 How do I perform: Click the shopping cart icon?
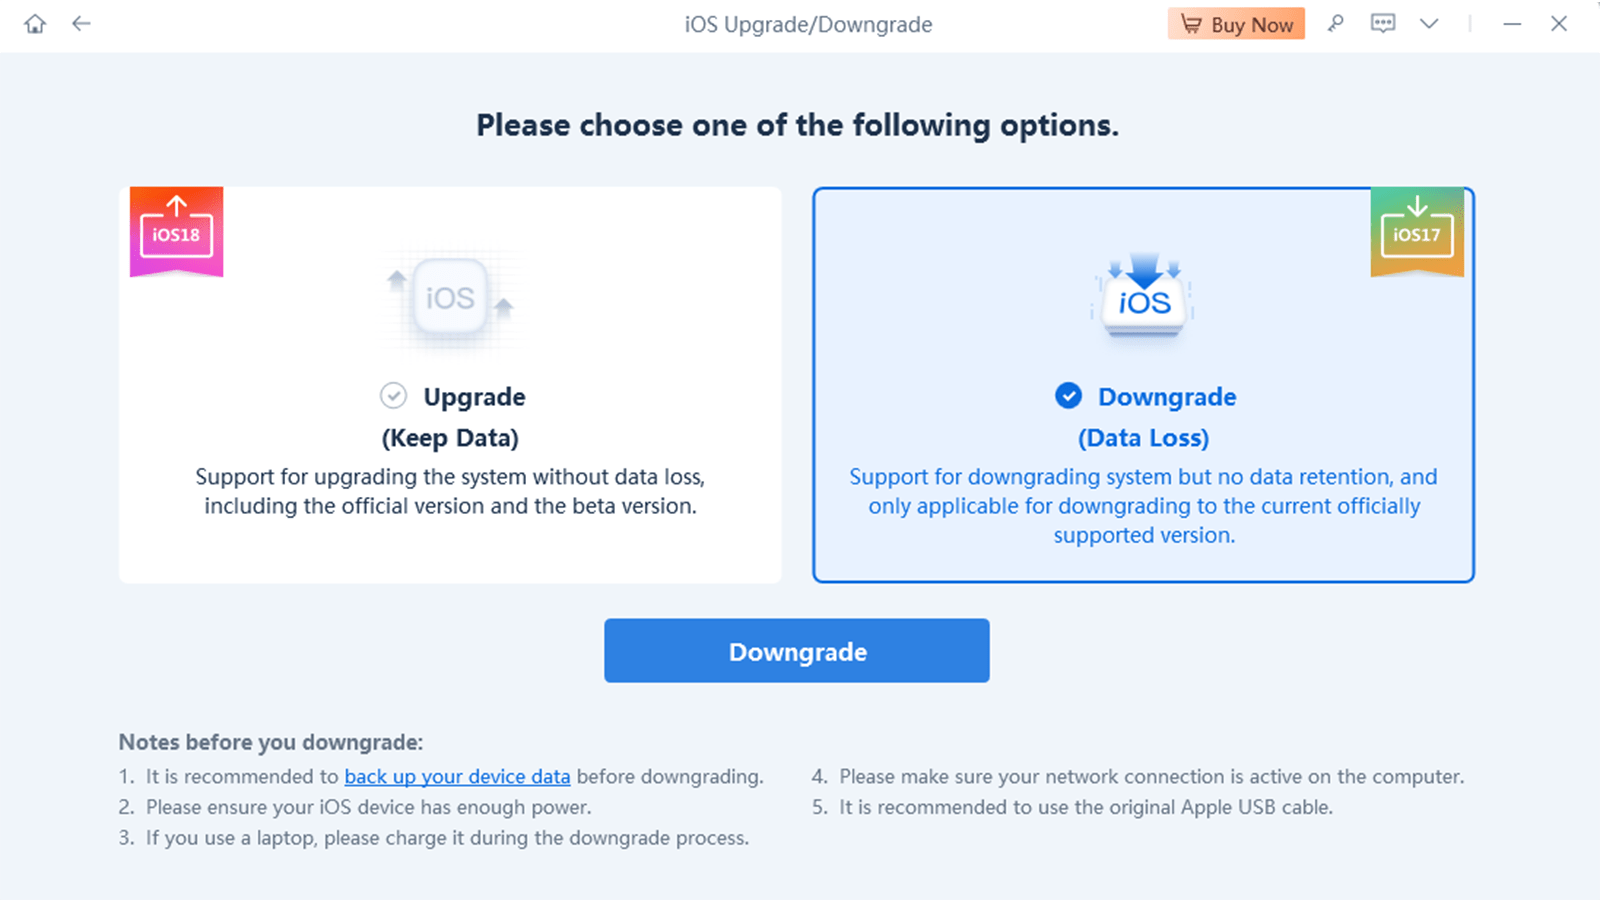click(x=1191, y=24)
